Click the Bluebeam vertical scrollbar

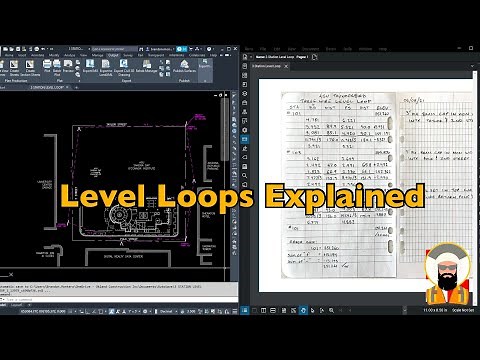tap(475, 187)
